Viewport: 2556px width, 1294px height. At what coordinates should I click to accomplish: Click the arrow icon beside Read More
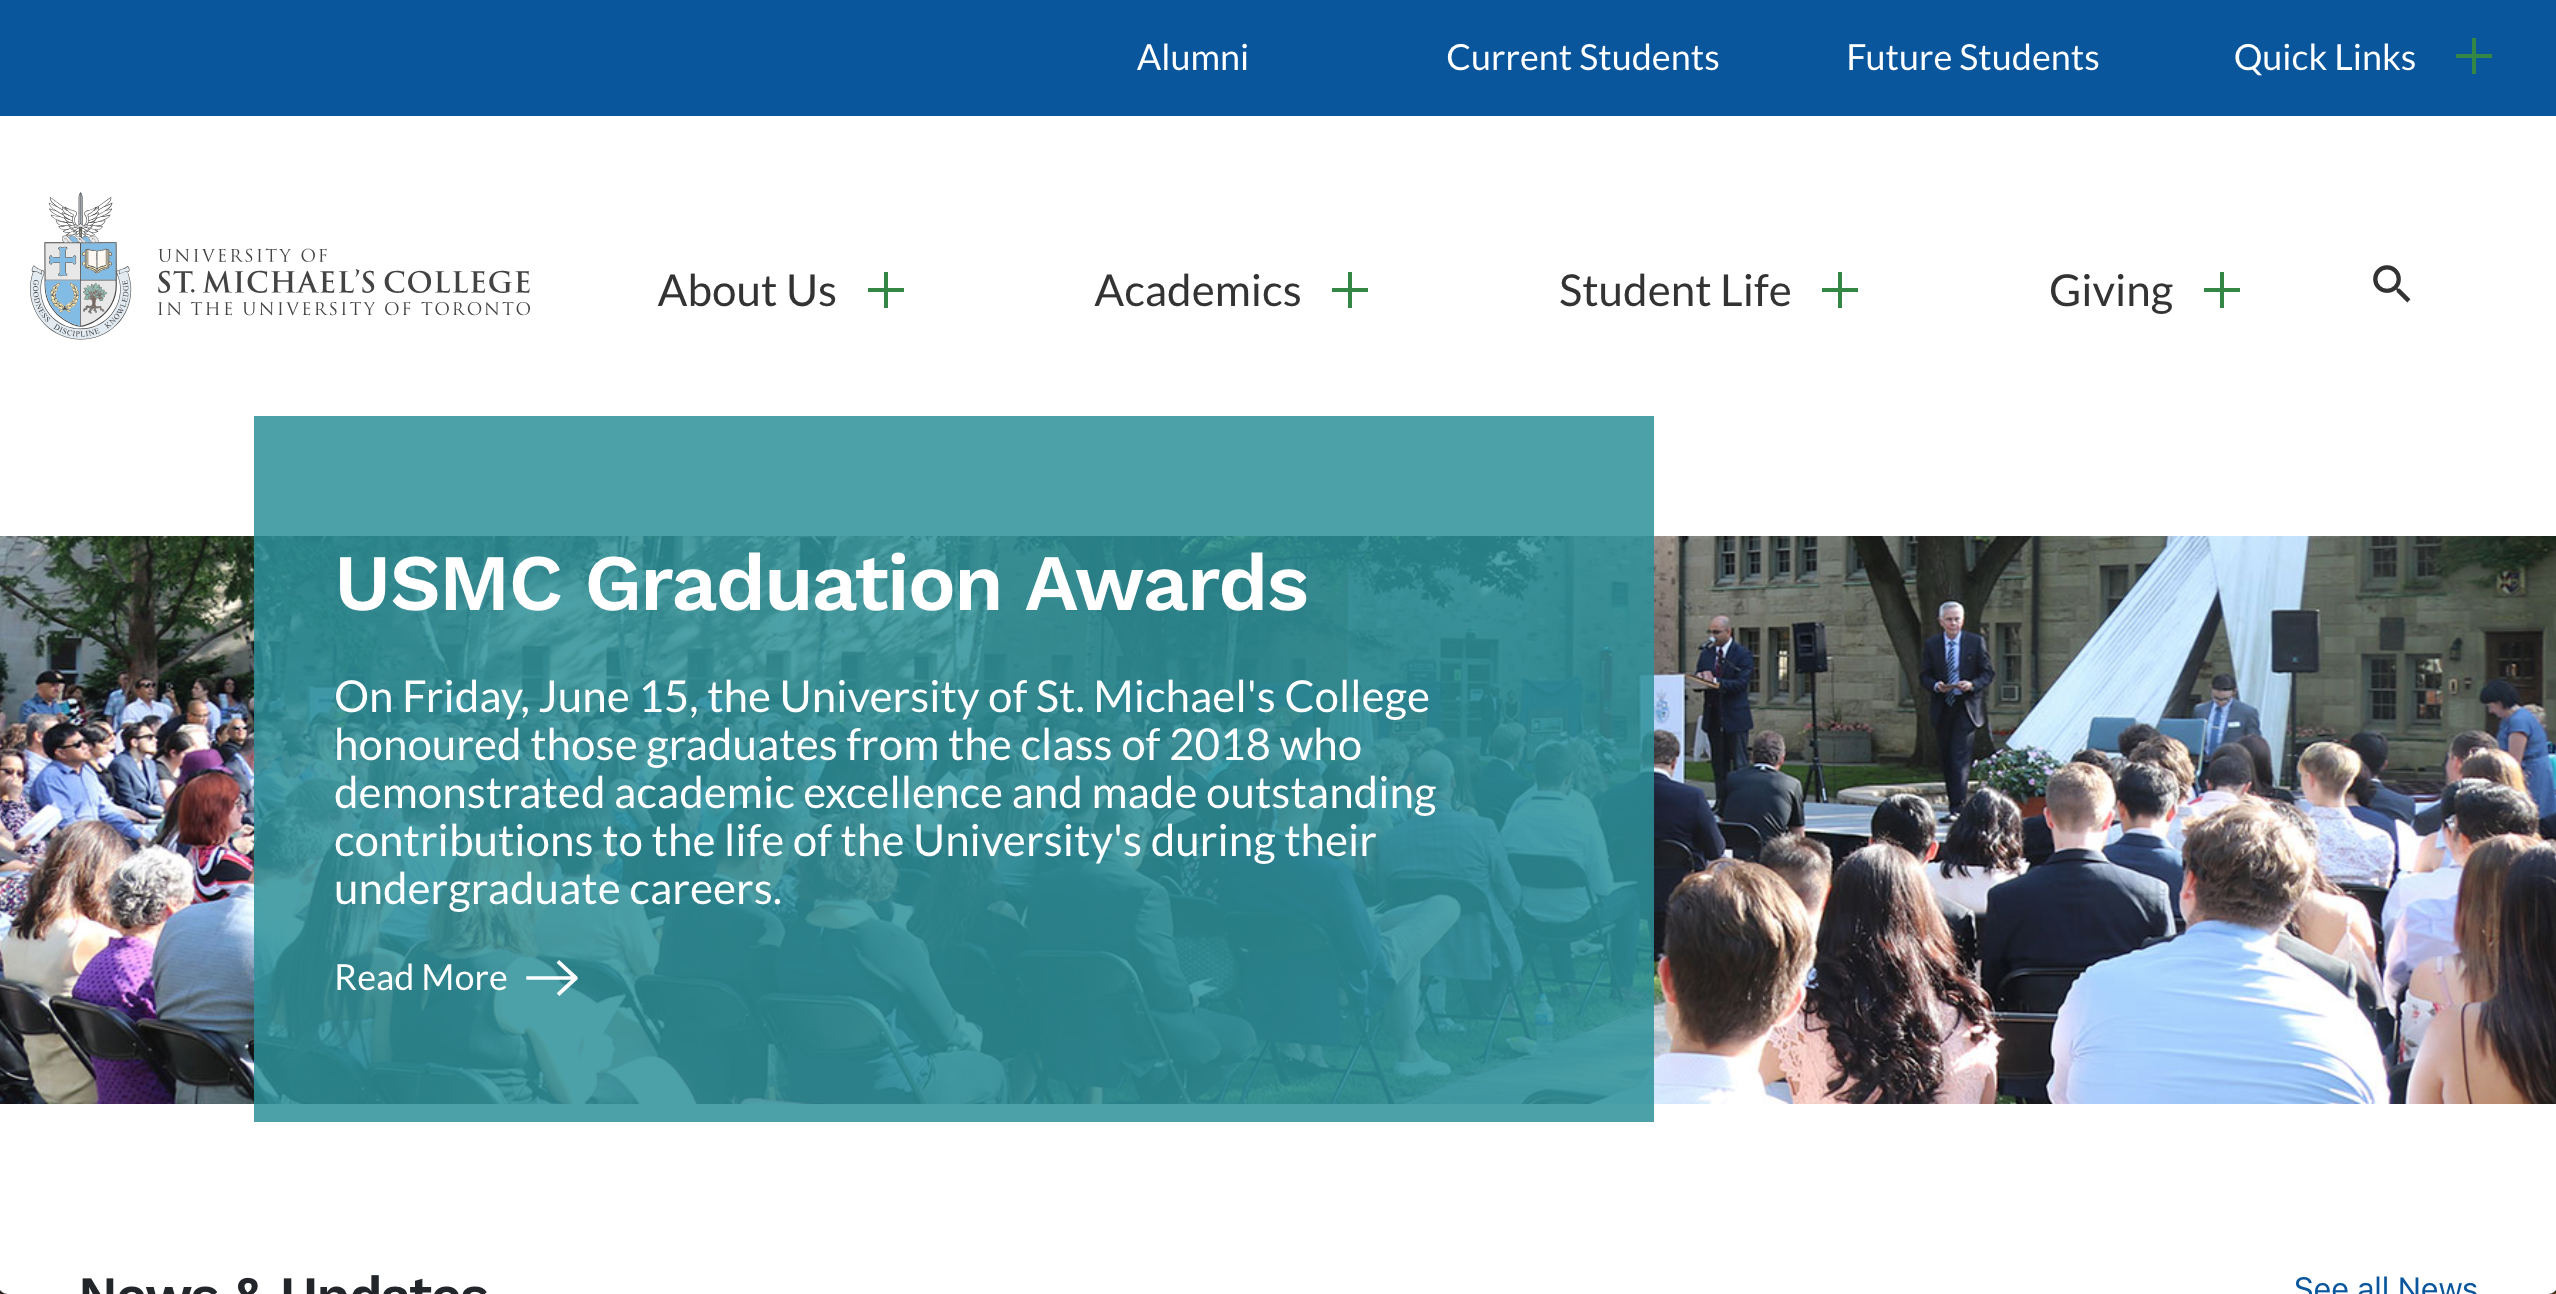[x=552, y=978]
